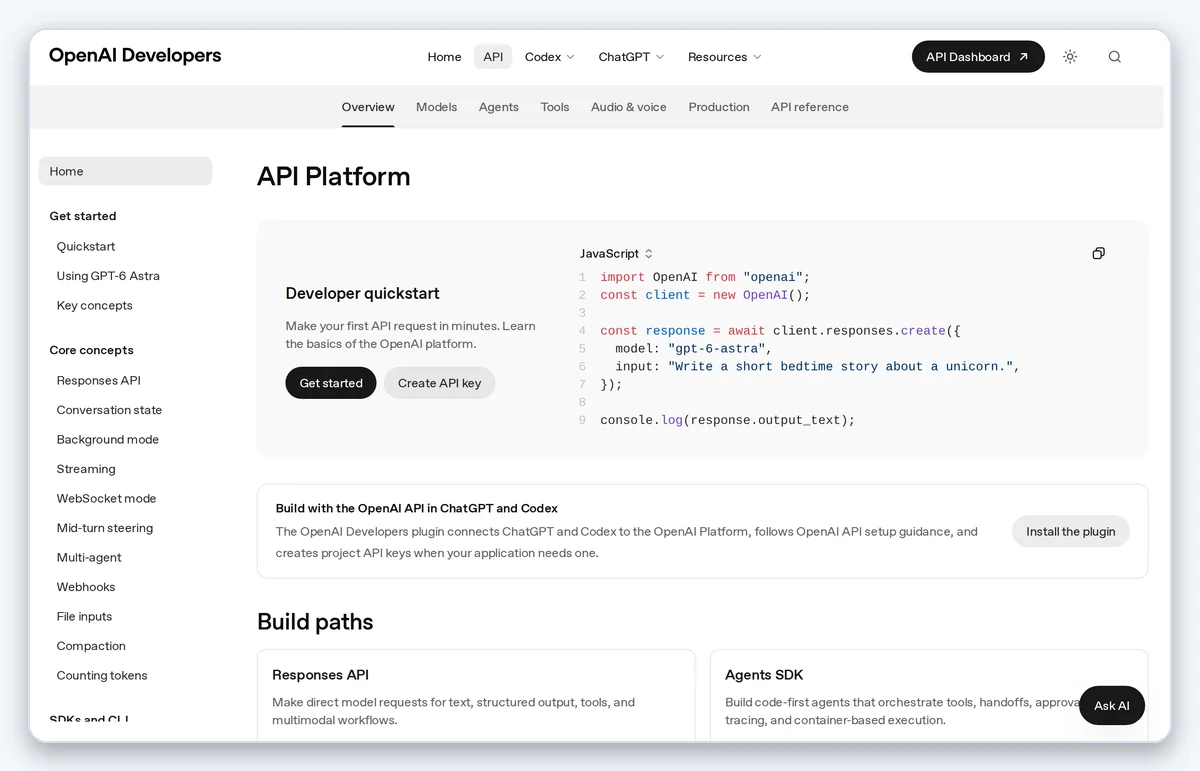Open Mid-turn steering sidebar link
This screenshot has height=771, width=1200.
pos(105,528)
